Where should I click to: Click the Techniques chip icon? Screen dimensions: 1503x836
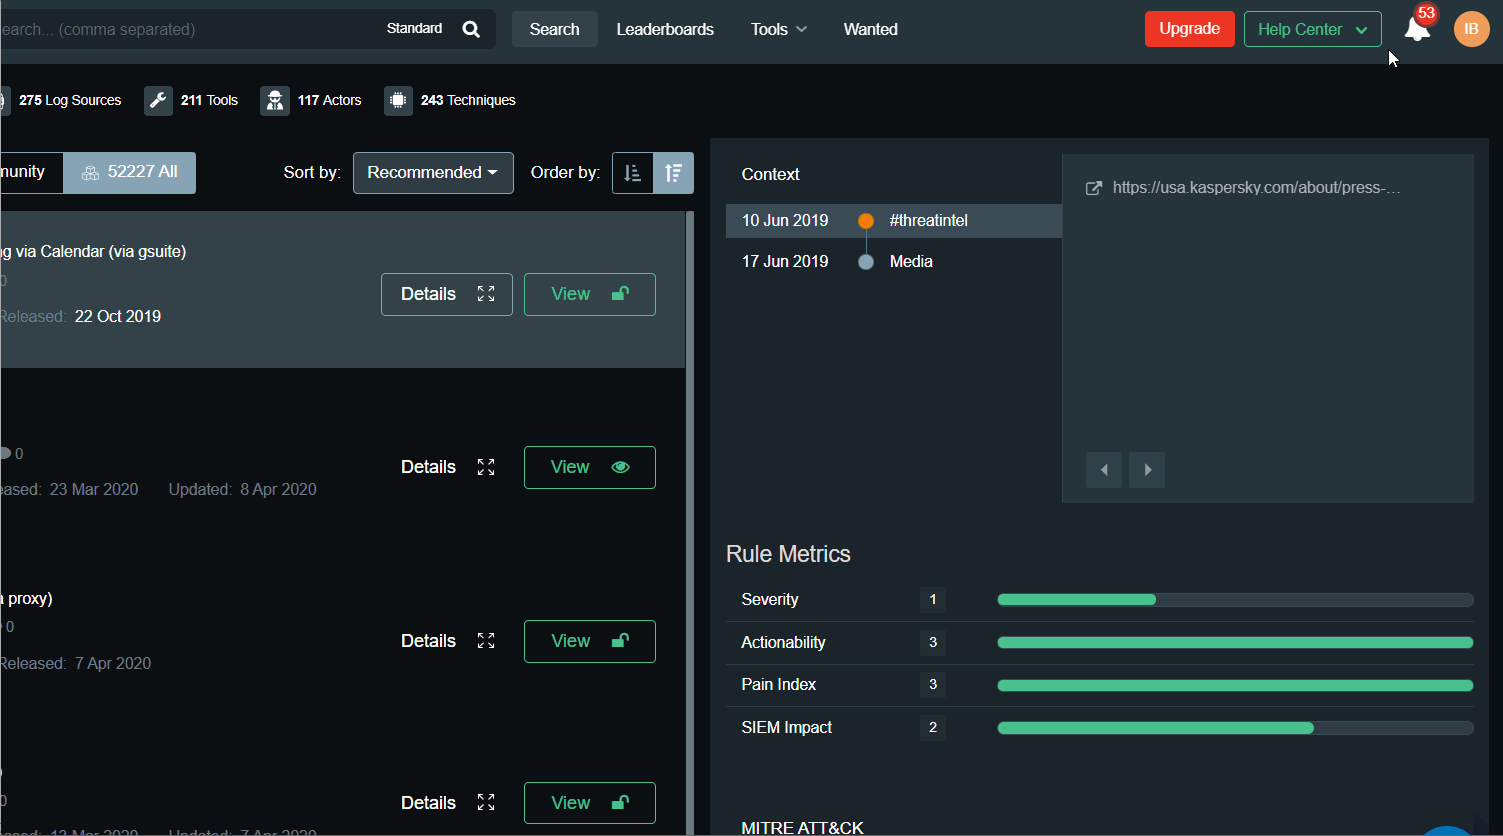point(398,100)
